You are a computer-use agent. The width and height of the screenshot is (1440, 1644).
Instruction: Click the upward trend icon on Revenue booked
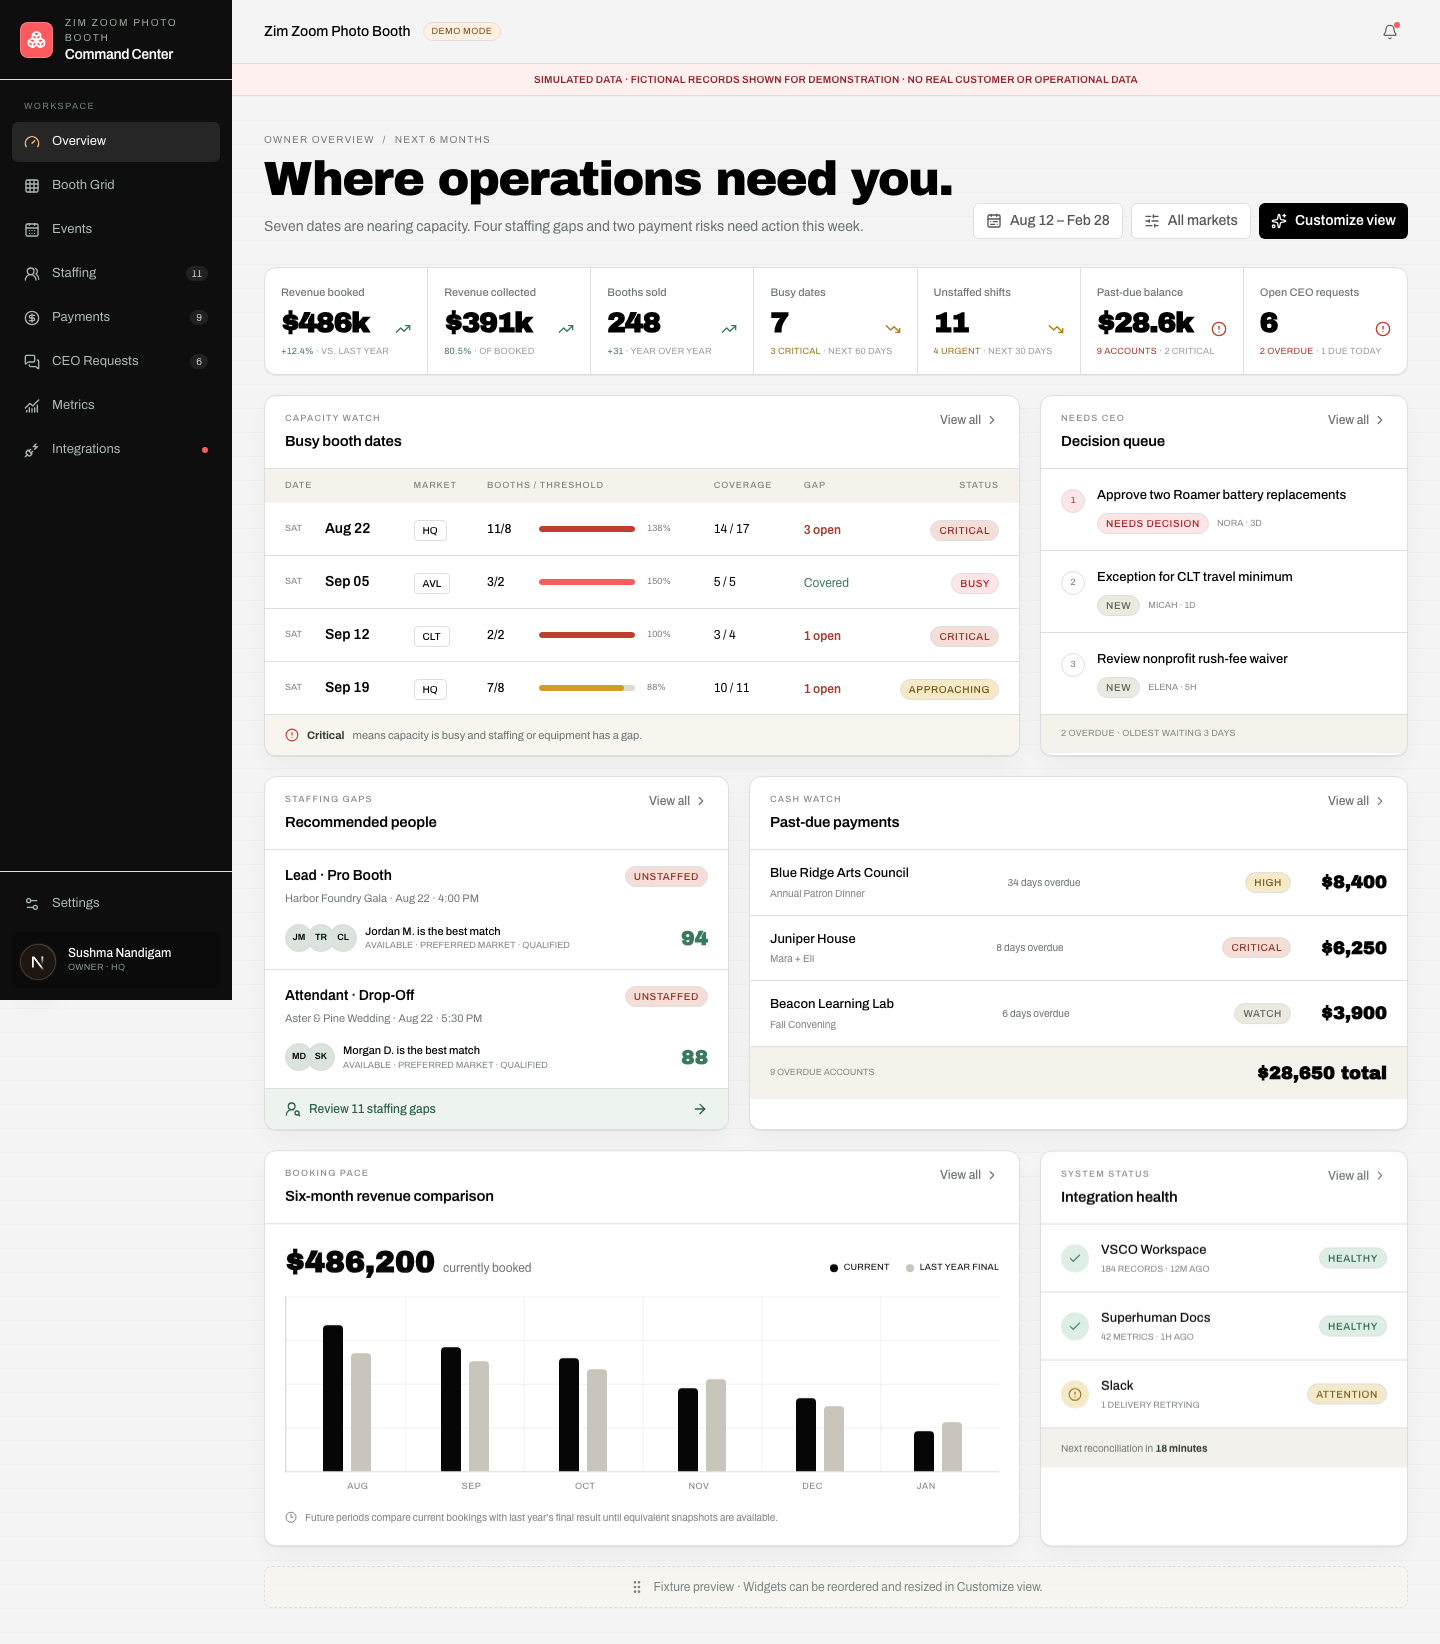403,329
